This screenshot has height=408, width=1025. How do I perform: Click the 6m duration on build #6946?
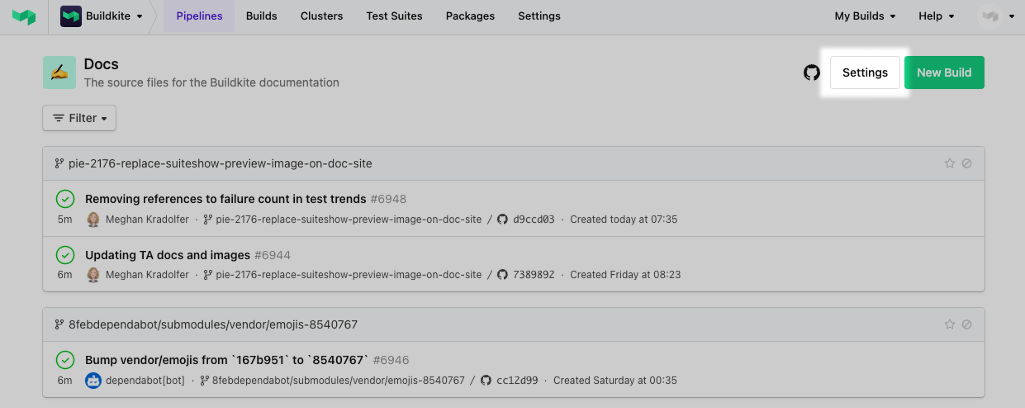[65, 380]
